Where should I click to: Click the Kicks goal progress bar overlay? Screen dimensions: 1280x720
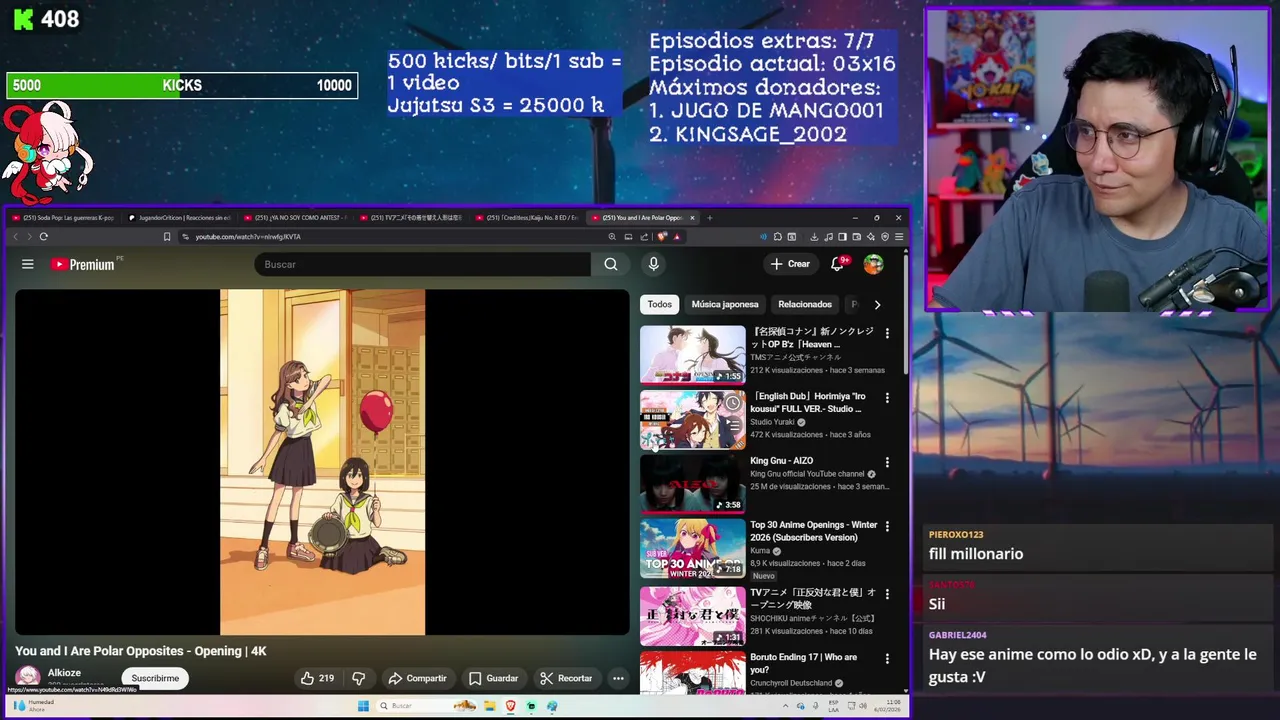[182, 86]
